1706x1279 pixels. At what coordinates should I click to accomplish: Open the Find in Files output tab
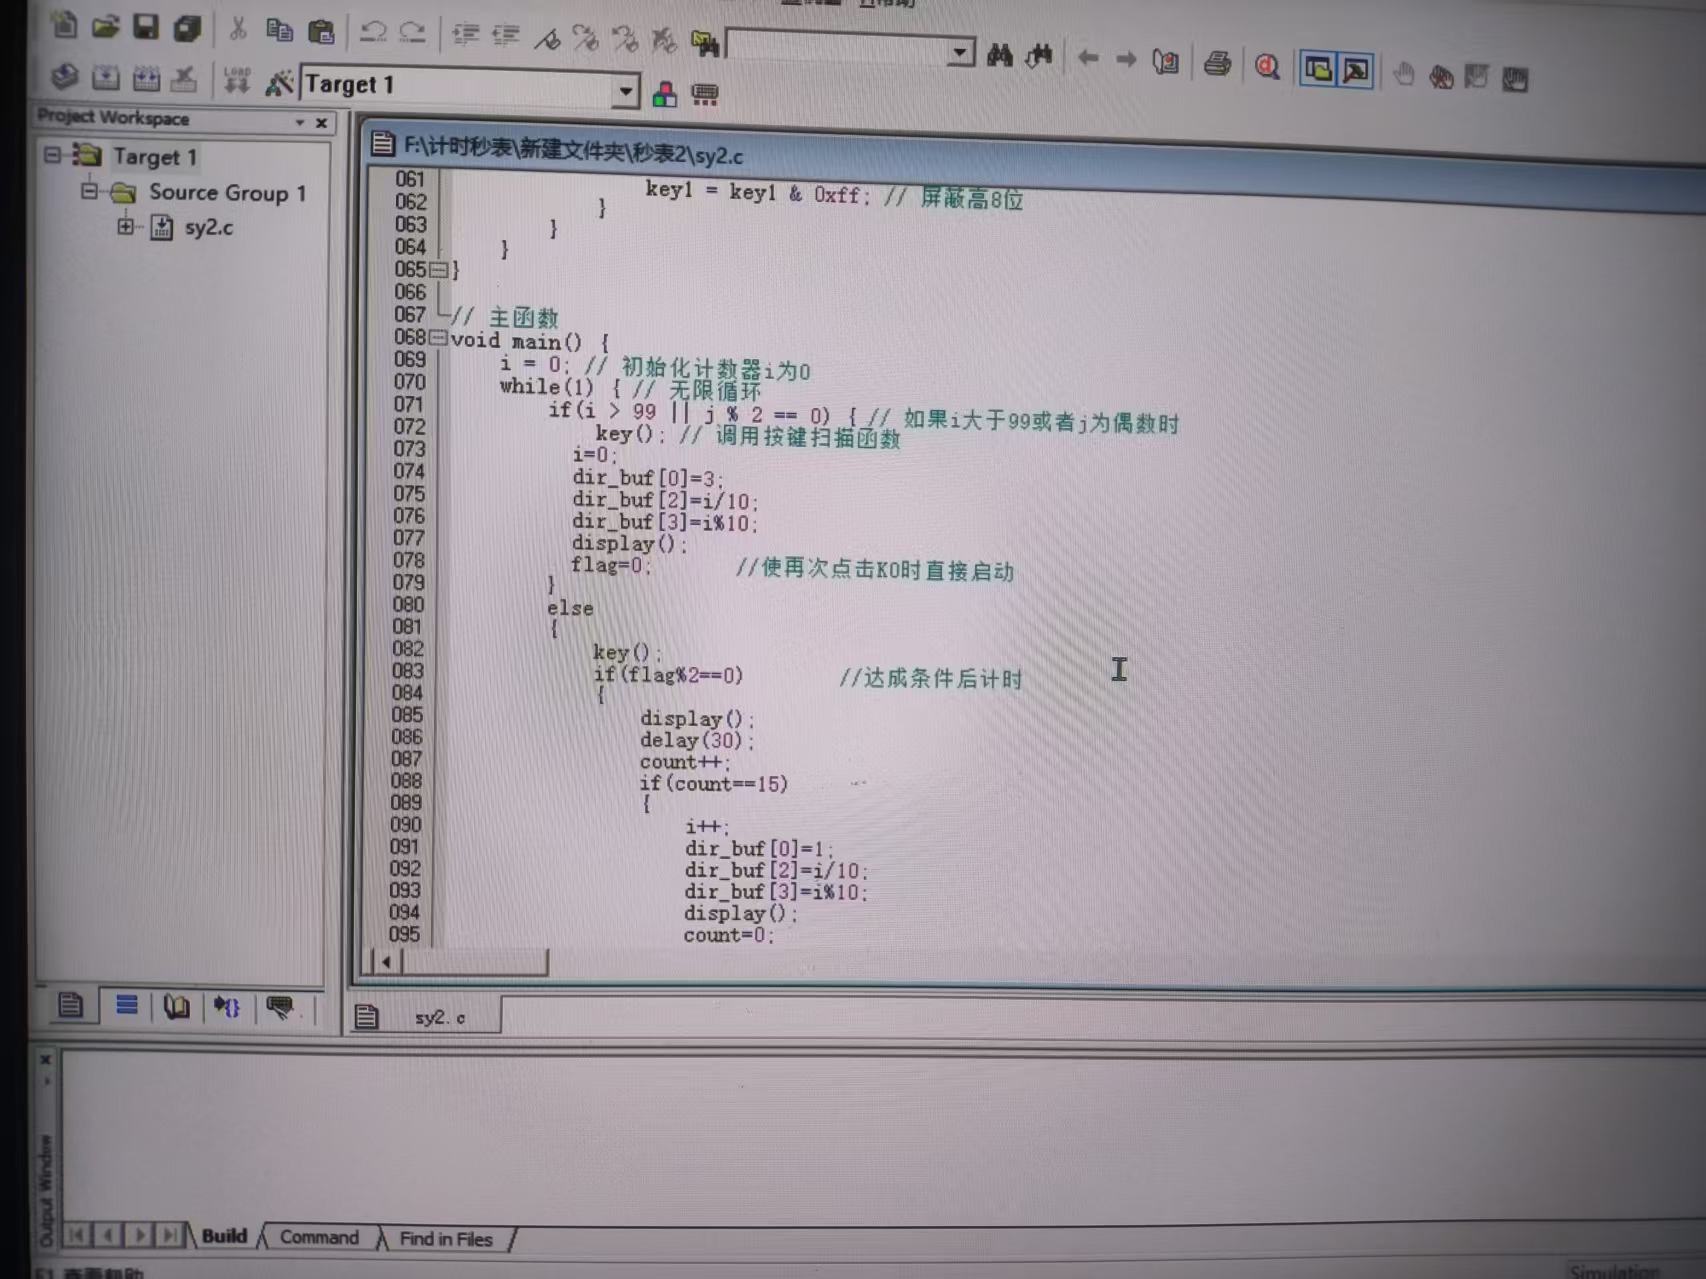[446, 1239]
